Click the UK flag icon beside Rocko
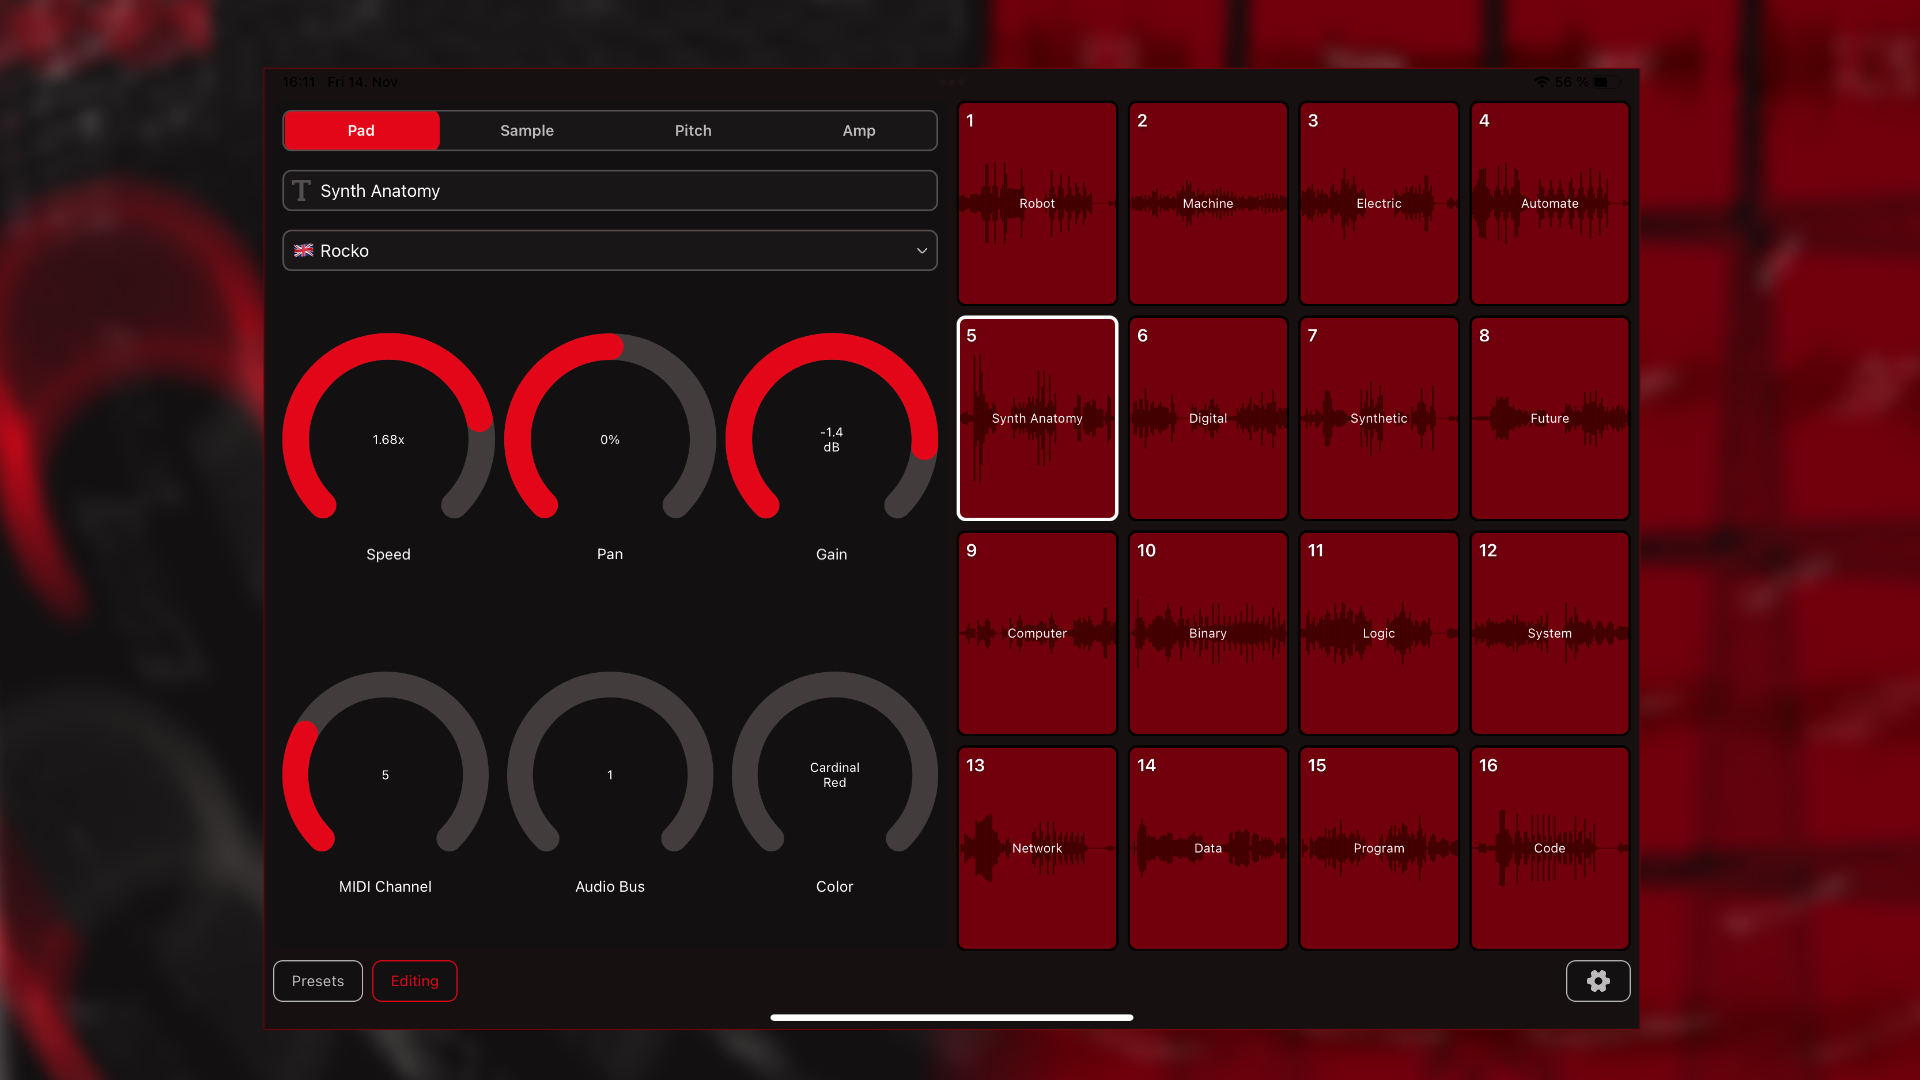Screen dimensions: 1920x1080 (x=303, y=250)
